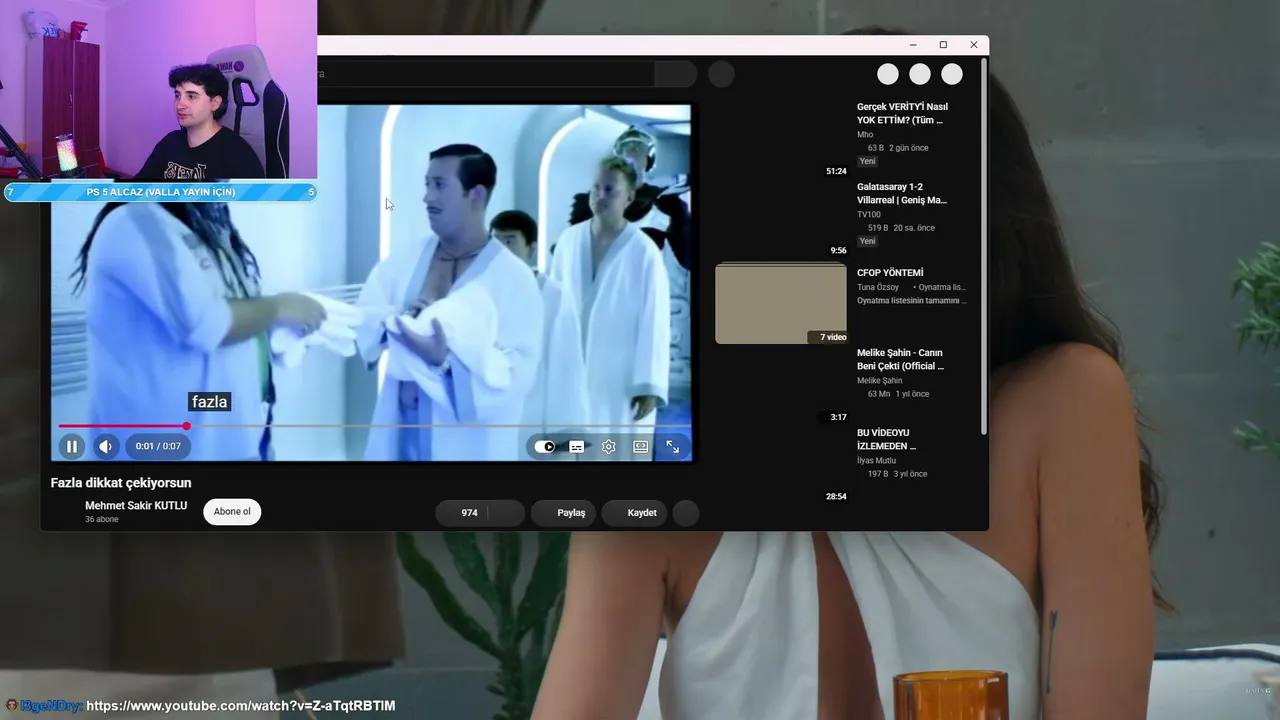
Task: Click the middle round button in YouTube header
Action: [x=920, y=74]
